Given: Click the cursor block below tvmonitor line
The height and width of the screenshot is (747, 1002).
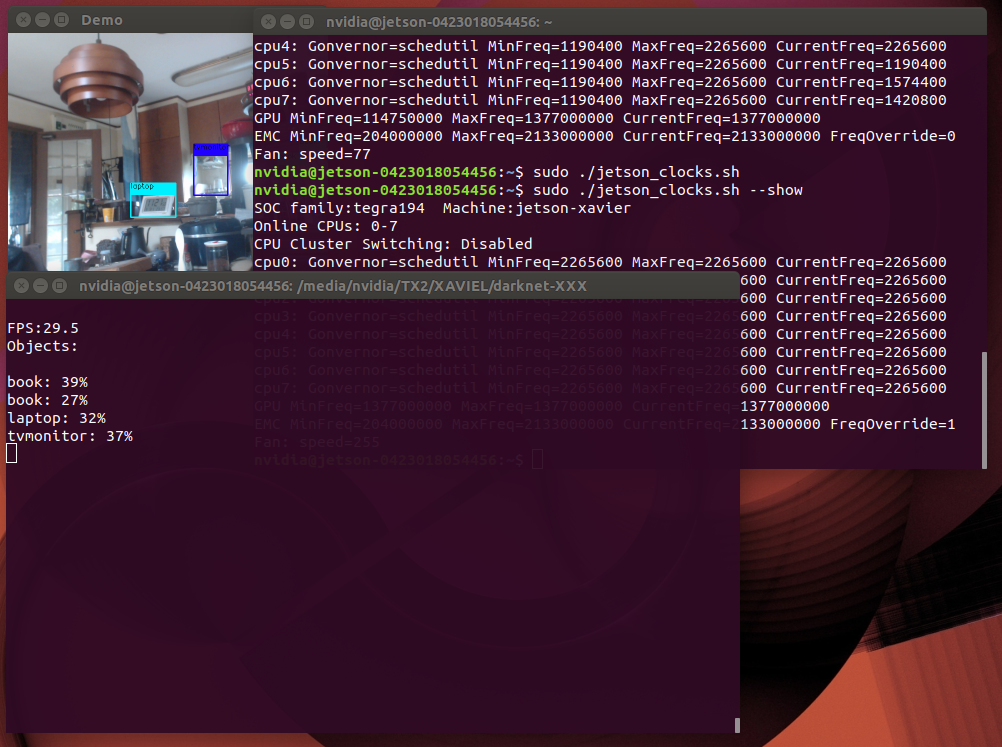Looking at the screenshot, I should click(12, 453).
